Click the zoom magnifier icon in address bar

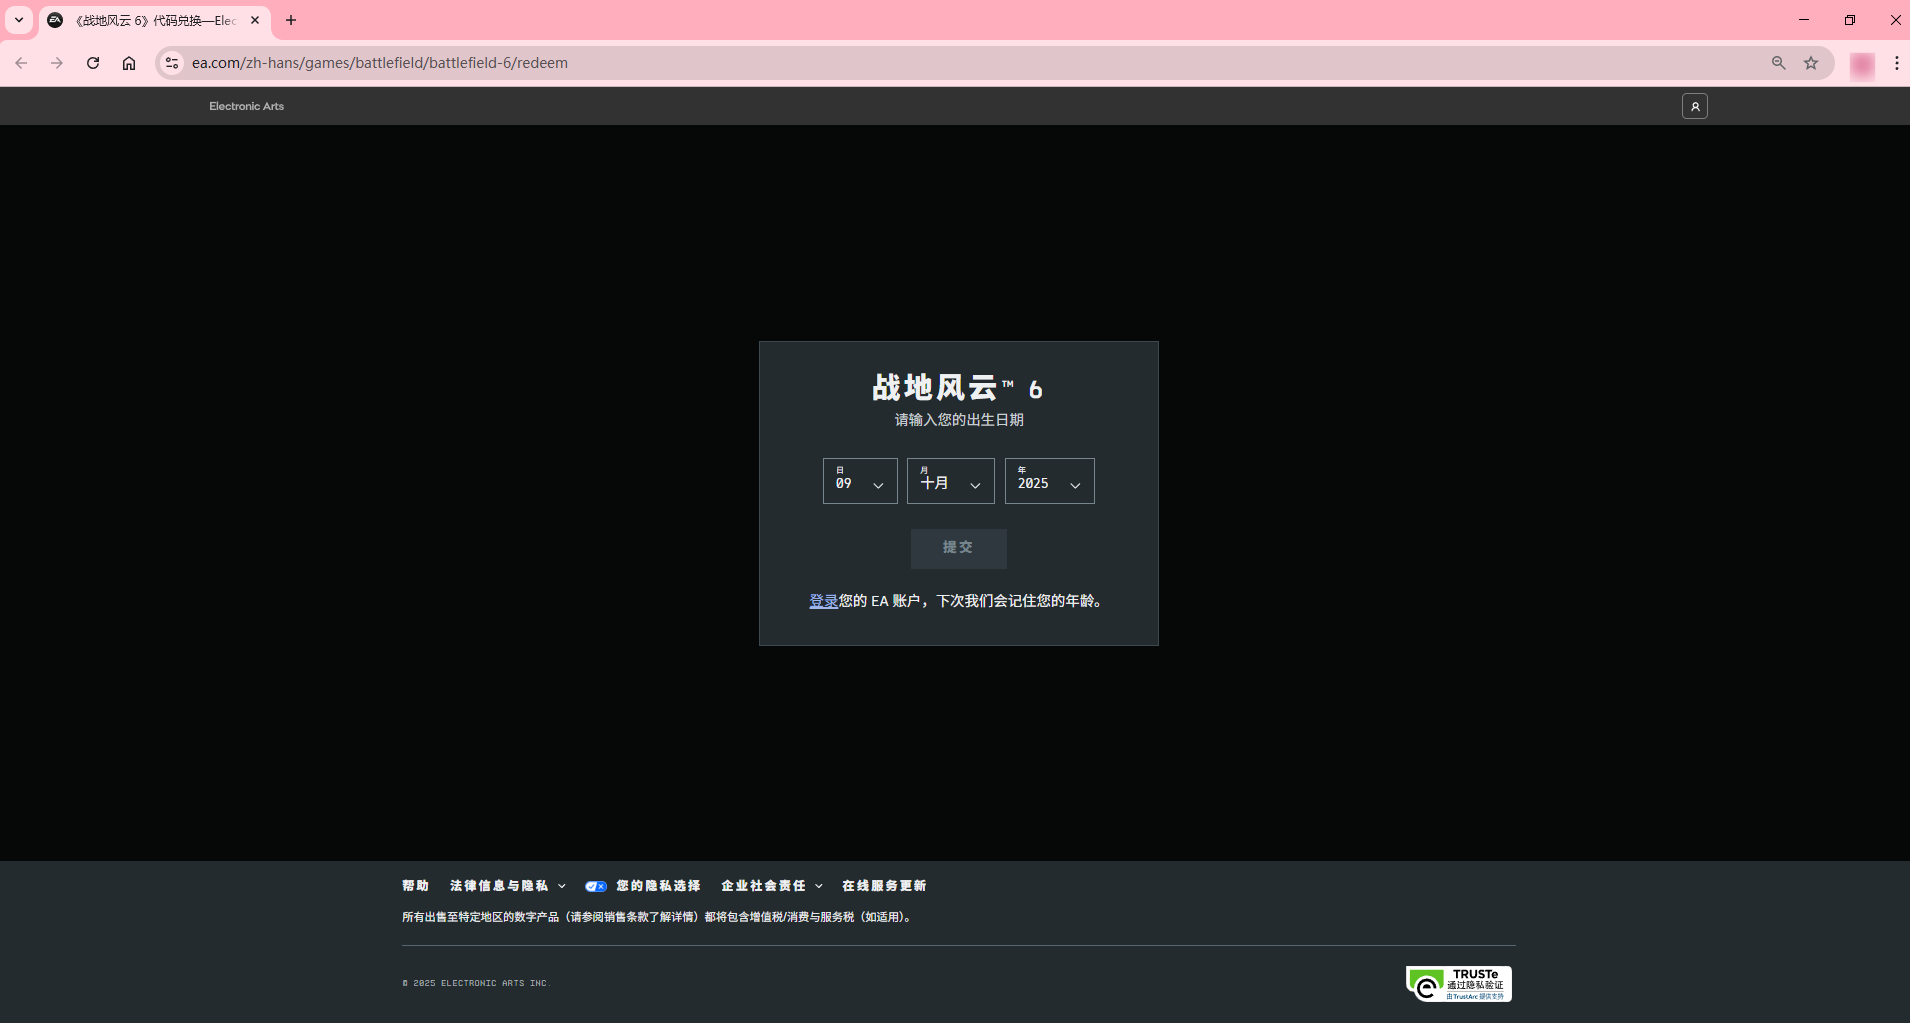1778,63
